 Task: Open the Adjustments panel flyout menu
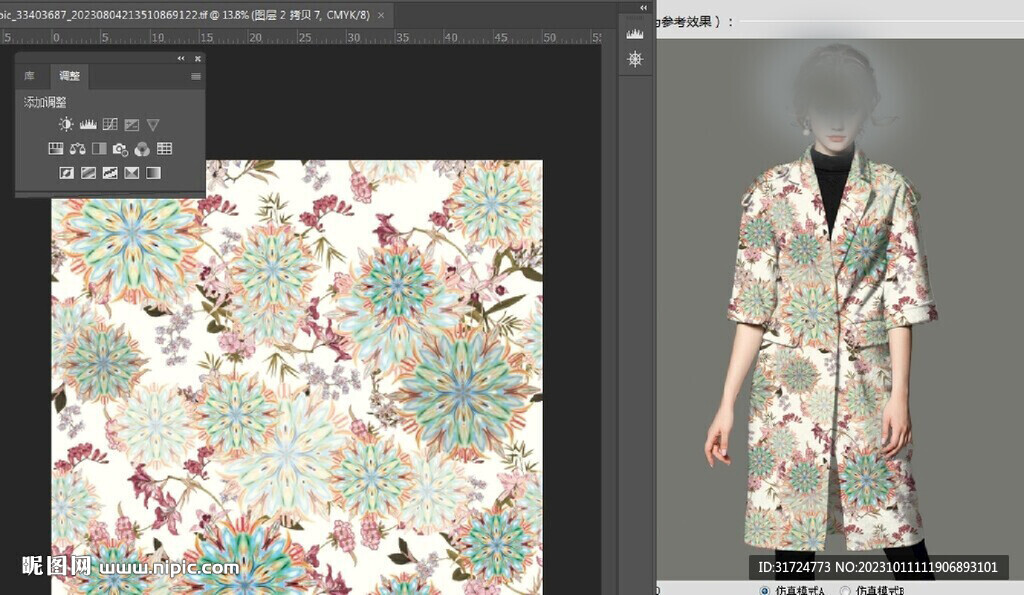[x=196, y=76]
